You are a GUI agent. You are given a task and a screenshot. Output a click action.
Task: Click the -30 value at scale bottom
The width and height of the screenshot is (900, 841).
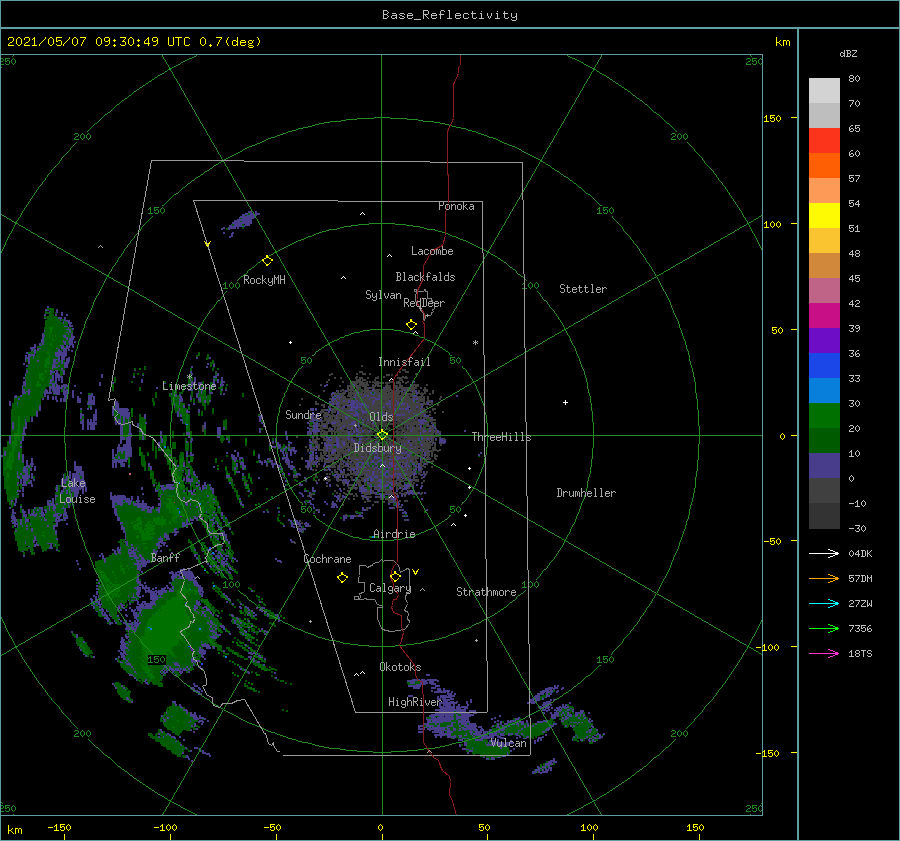[857, 528]
